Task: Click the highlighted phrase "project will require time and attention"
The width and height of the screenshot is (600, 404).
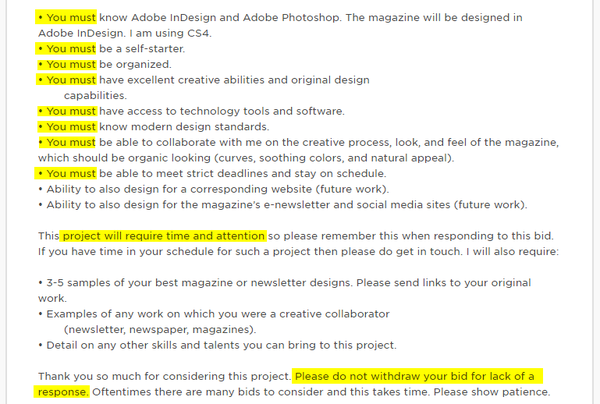Action: [x=163, y=236]
